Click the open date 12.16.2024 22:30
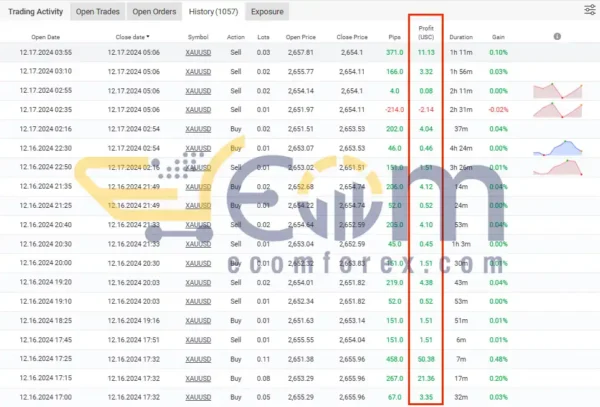 (x=46, y=148)
